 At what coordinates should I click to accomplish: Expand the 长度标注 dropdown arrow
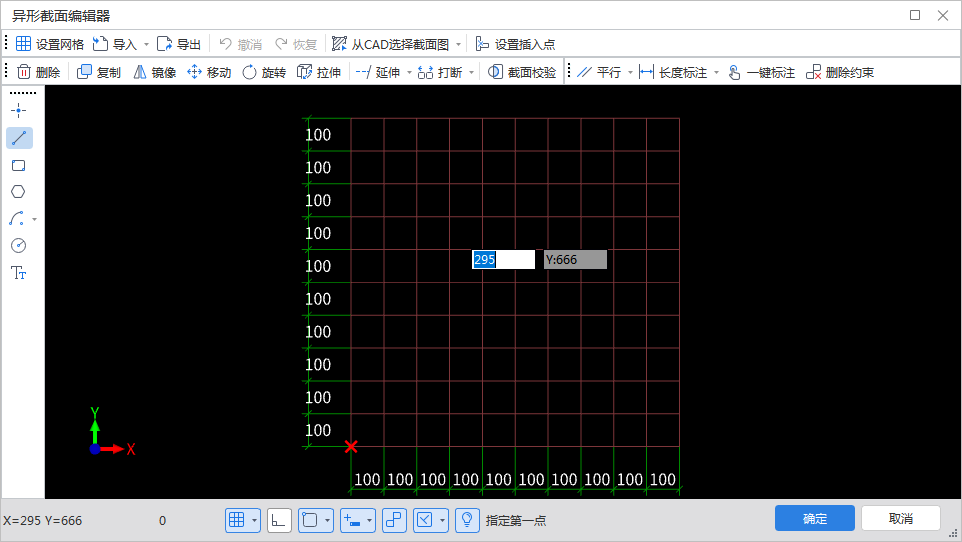point(716,72)
